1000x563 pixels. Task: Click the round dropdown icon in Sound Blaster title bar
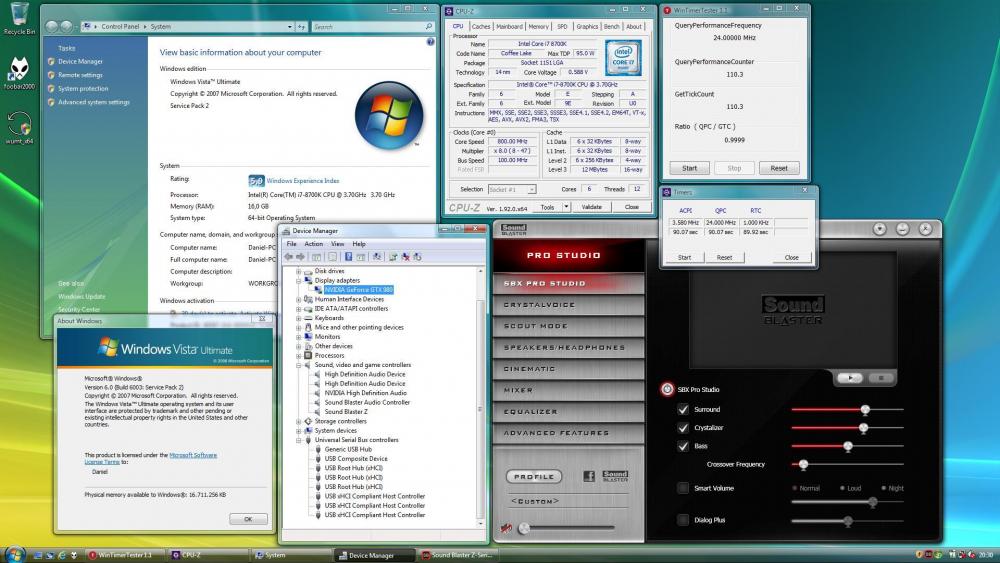tap(879, 229)
